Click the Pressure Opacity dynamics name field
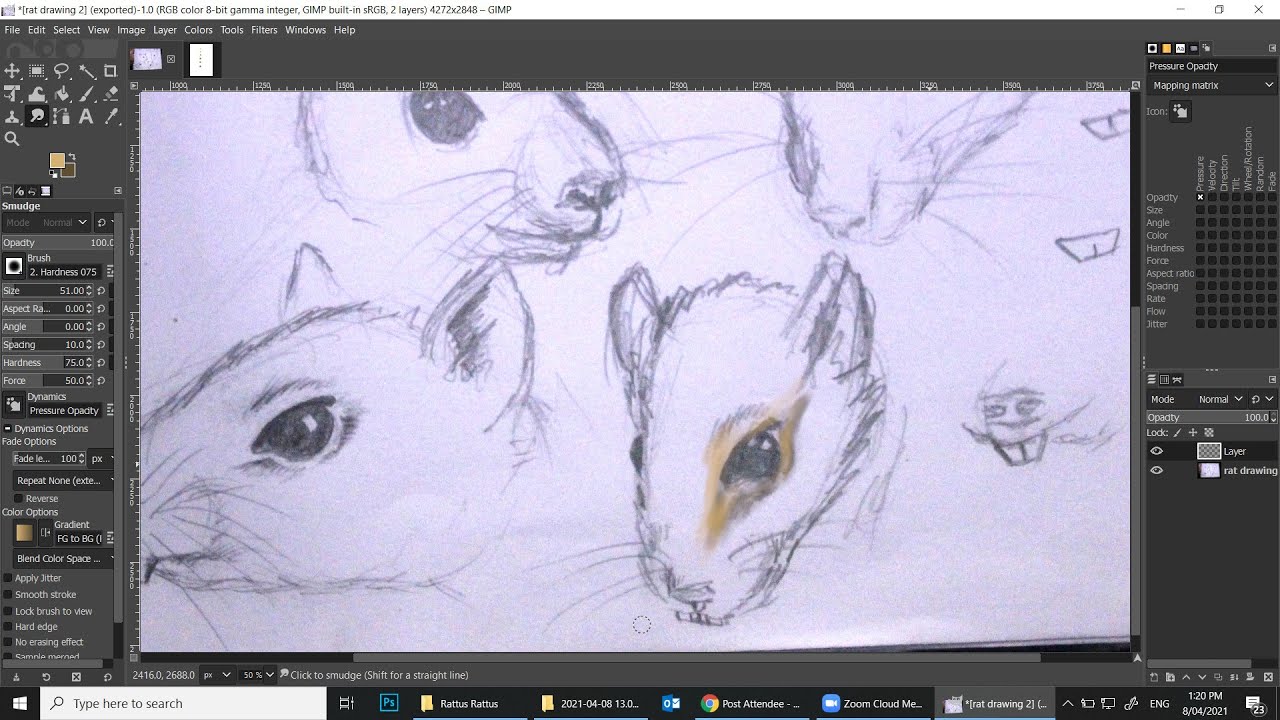 point(65,410)
